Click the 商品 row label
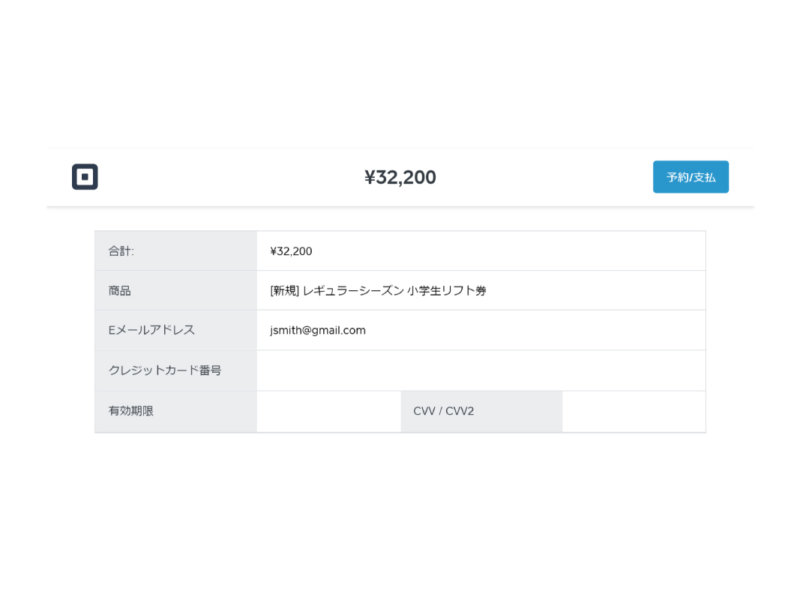 click(119, 291)
